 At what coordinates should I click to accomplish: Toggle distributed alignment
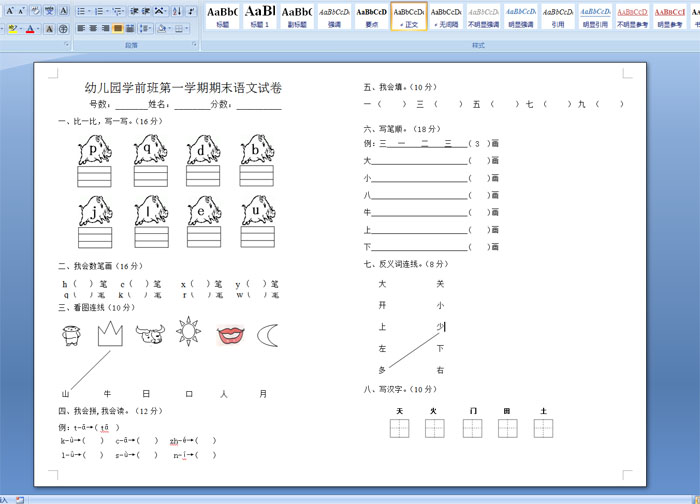tap(129, 29)
